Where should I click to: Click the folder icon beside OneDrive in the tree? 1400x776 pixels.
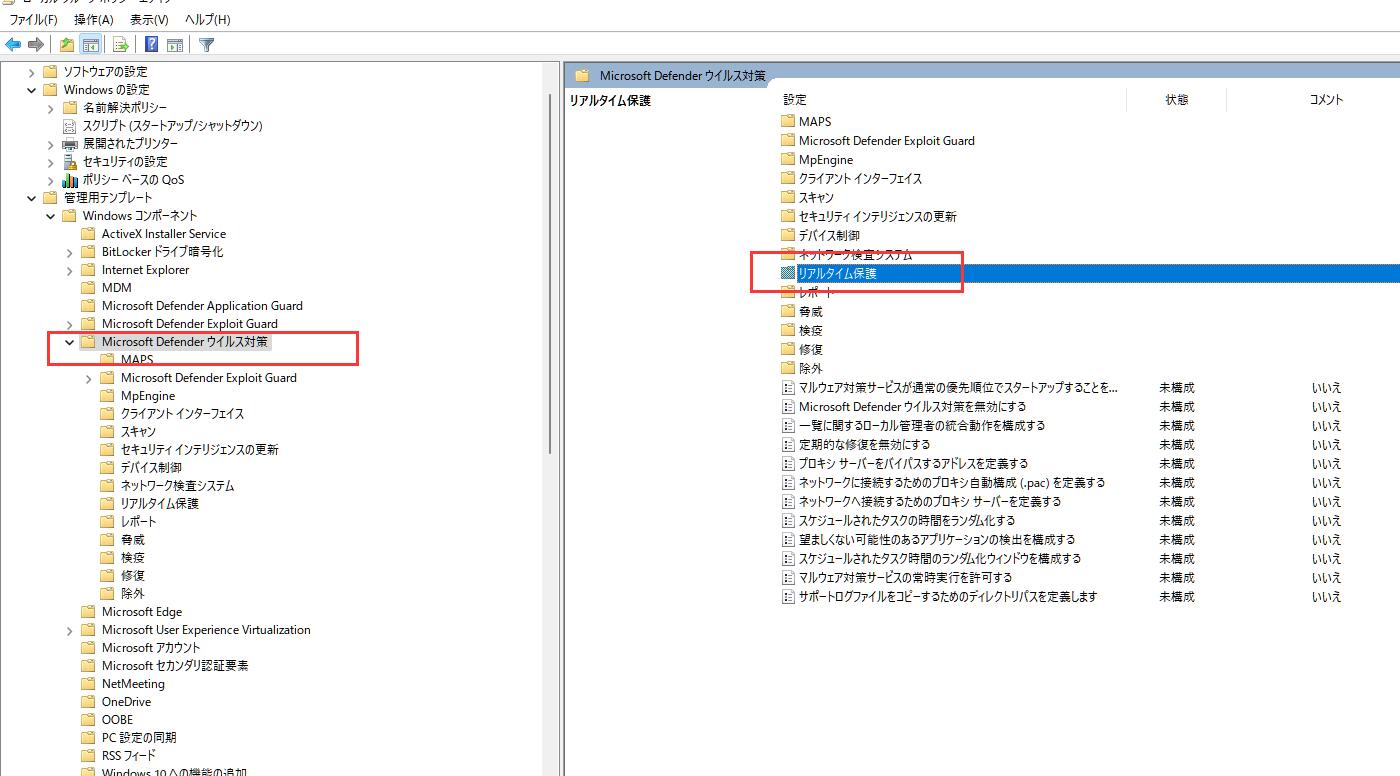coord(89,702)
